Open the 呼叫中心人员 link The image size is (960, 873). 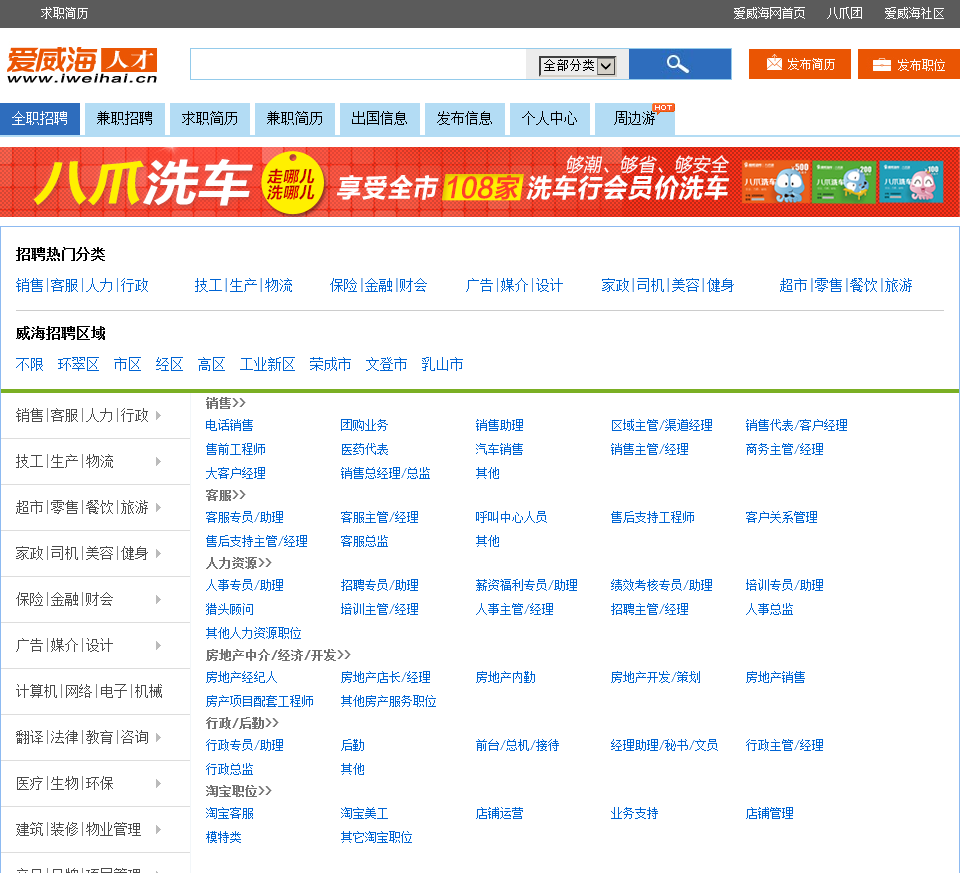511,517
